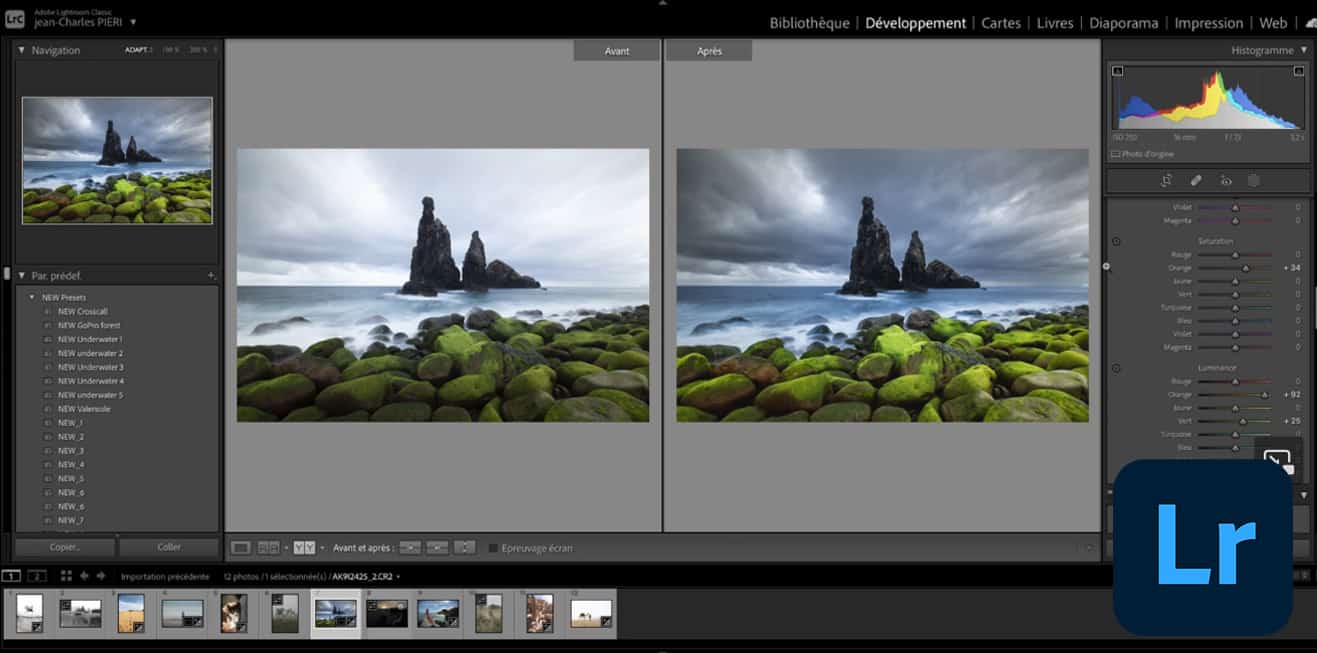
Task: Switch to reference view mode
Action: [268, 548]
